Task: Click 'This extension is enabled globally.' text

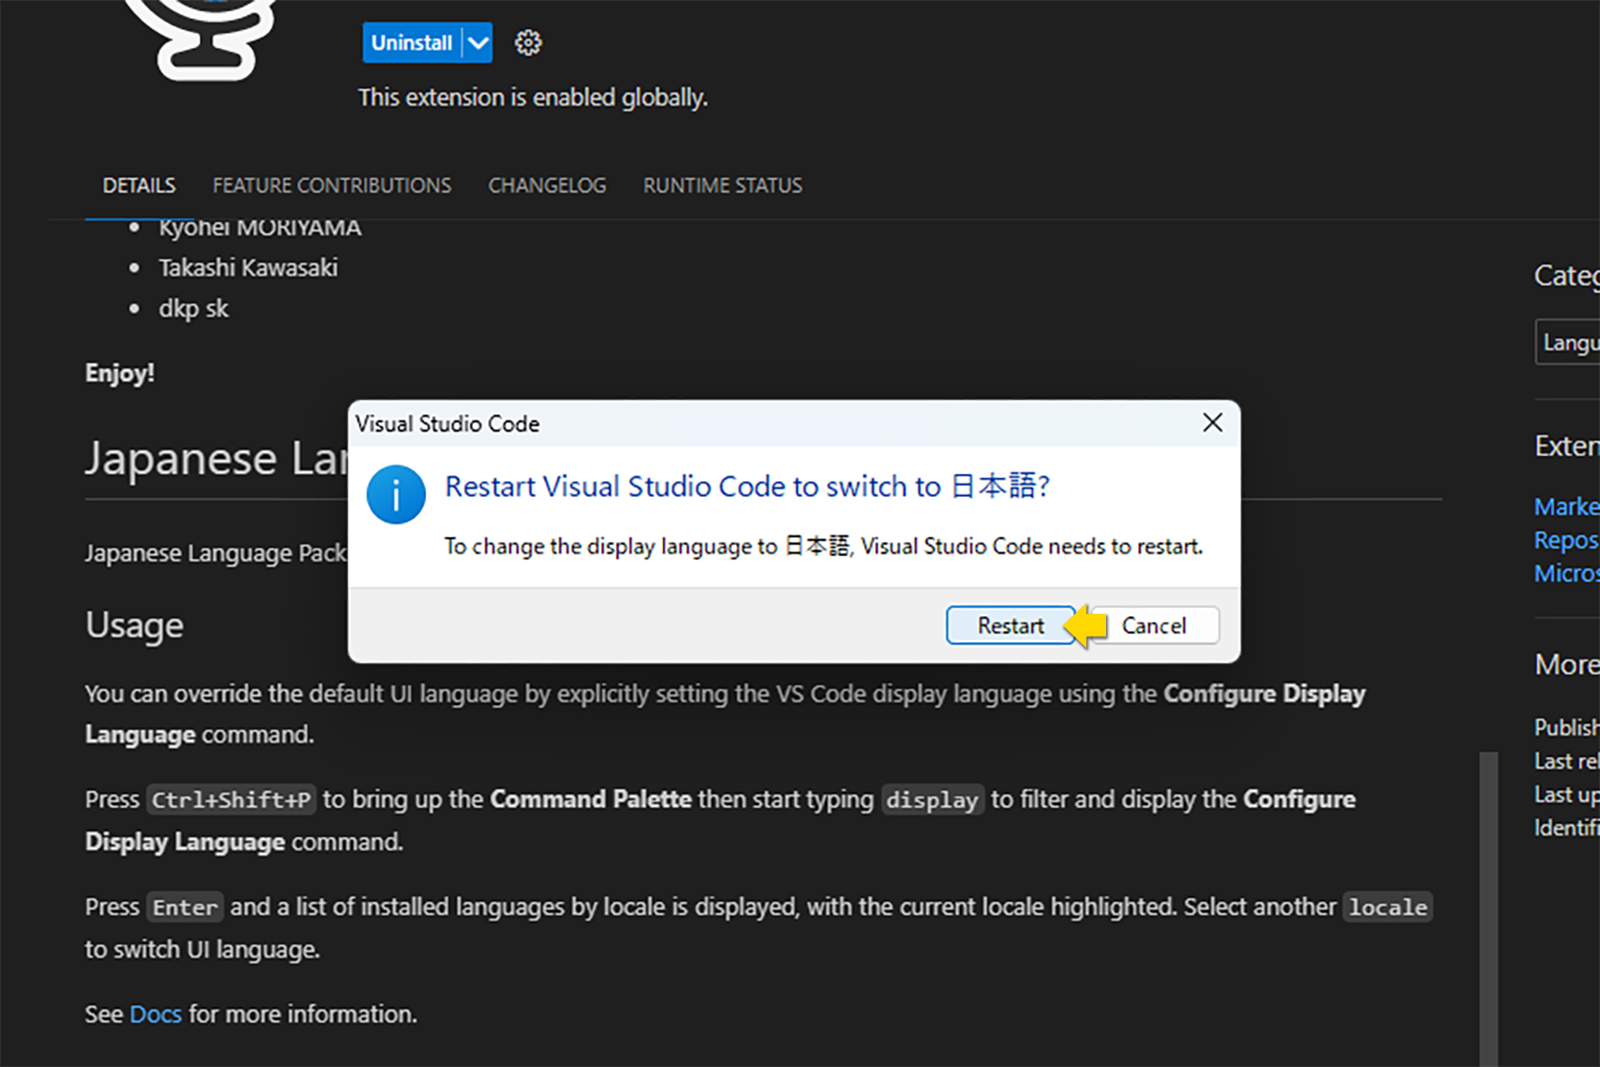Action: coord(533,98)
